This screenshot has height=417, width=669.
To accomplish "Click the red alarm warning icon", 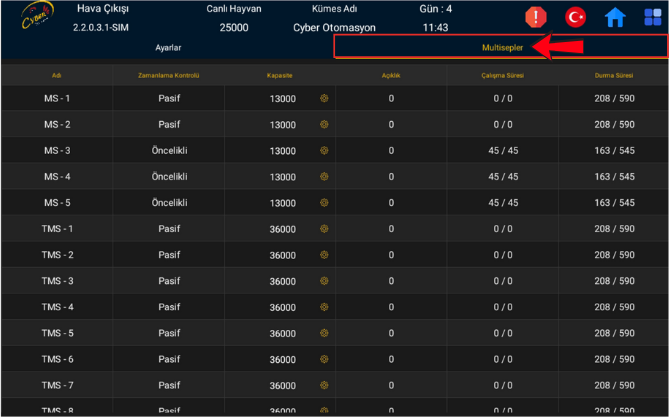I will click(x=537, y=18).
